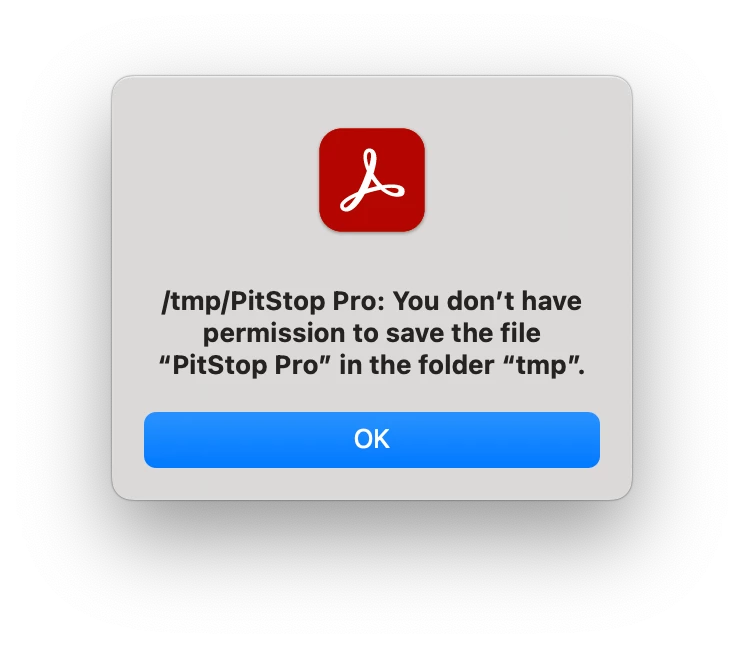Dismiss the permission error with OK

coord(372,439)
